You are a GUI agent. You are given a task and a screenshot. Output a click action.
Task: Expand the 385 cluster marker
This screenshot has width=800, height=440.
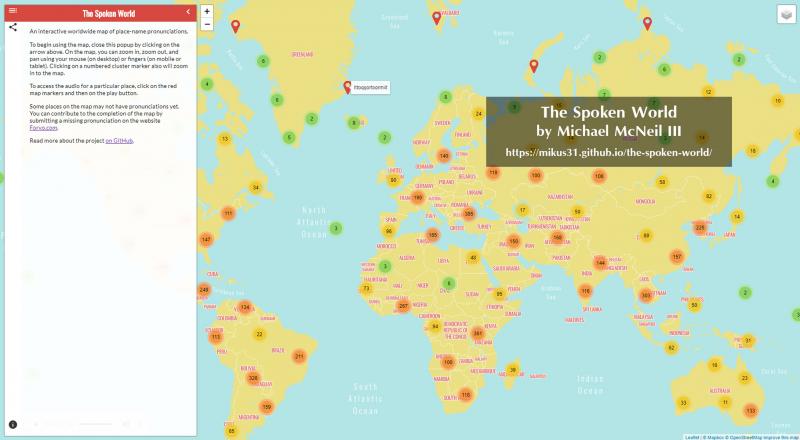pos(470,214)
